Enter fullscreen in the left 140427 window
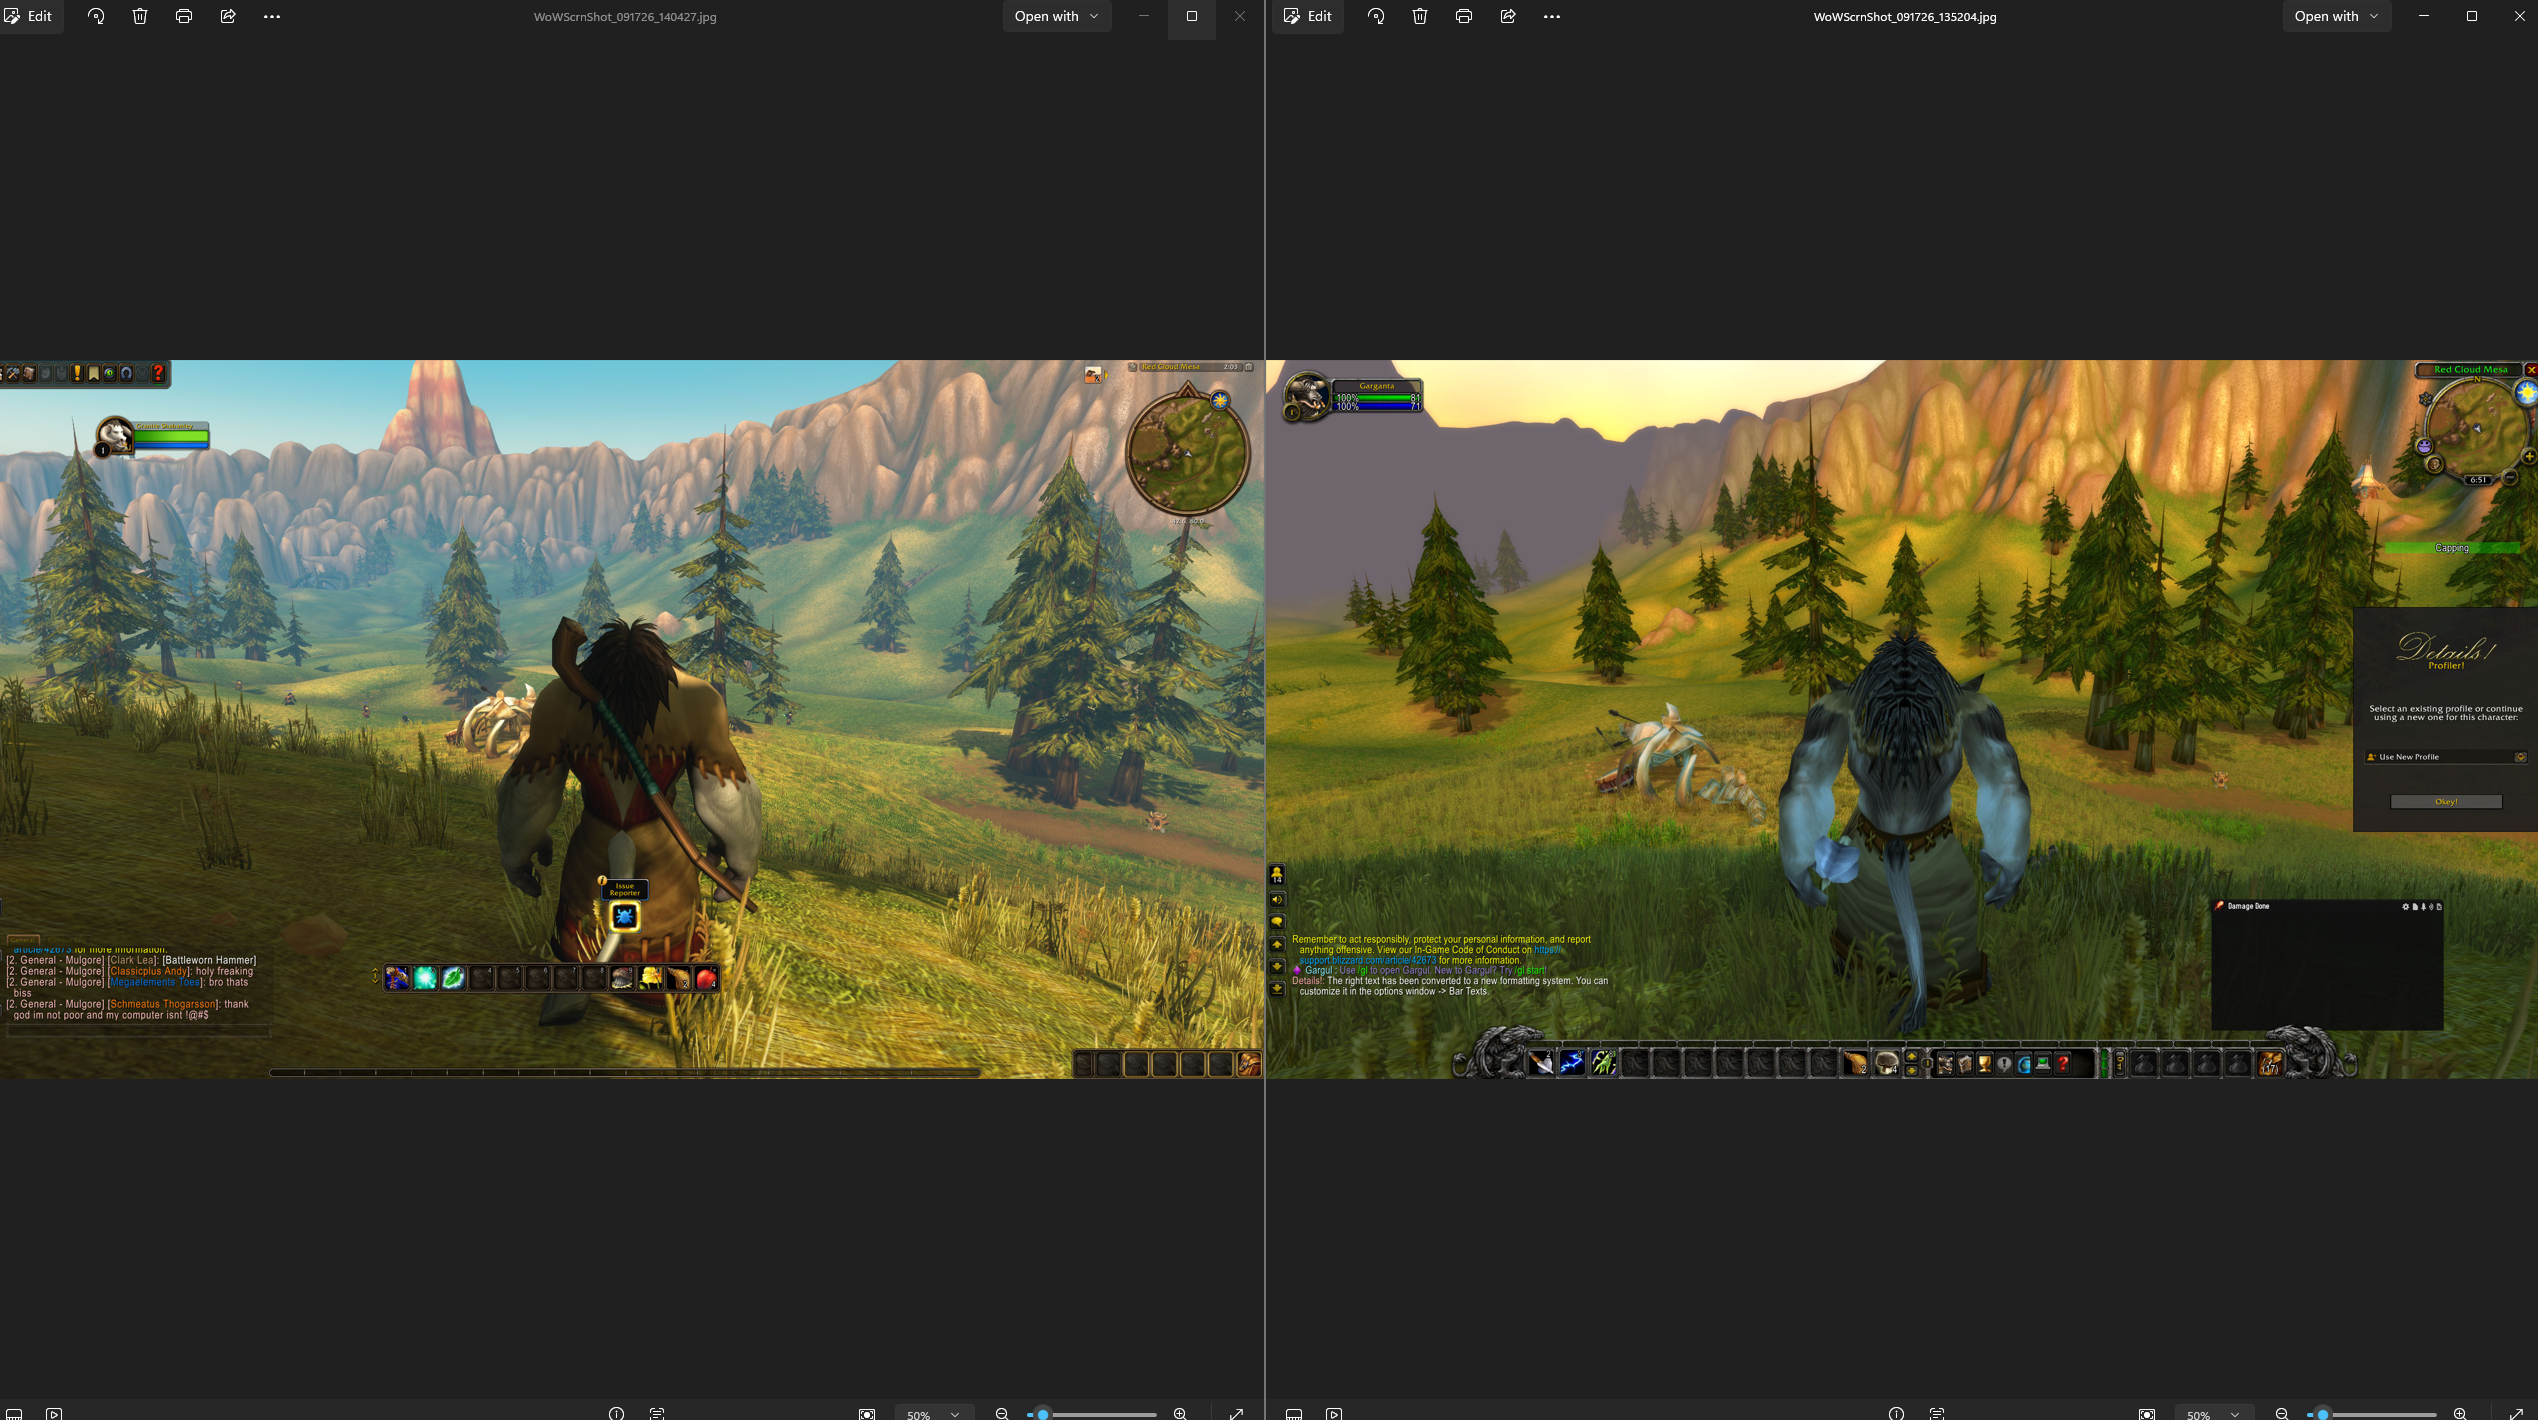This screenshot has width=2538, height=1420. coord(1237,1413)
